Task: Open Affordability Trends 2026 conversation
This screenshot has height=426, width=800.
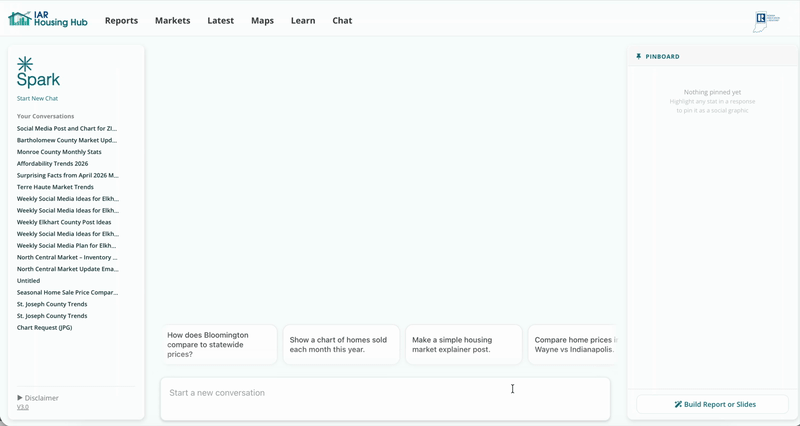Action: (x=53, y=163)
